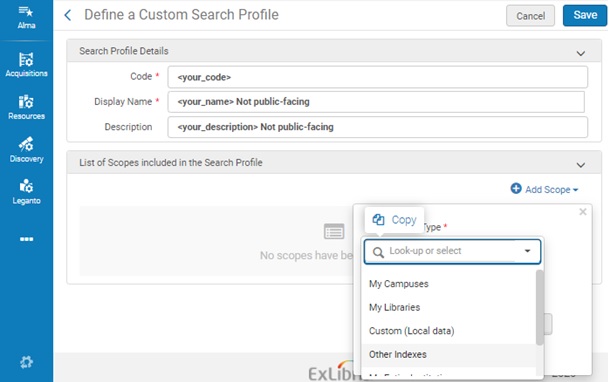Save the custom search profile
Screen dimensions: 610x382
click(x=585, y=15)
